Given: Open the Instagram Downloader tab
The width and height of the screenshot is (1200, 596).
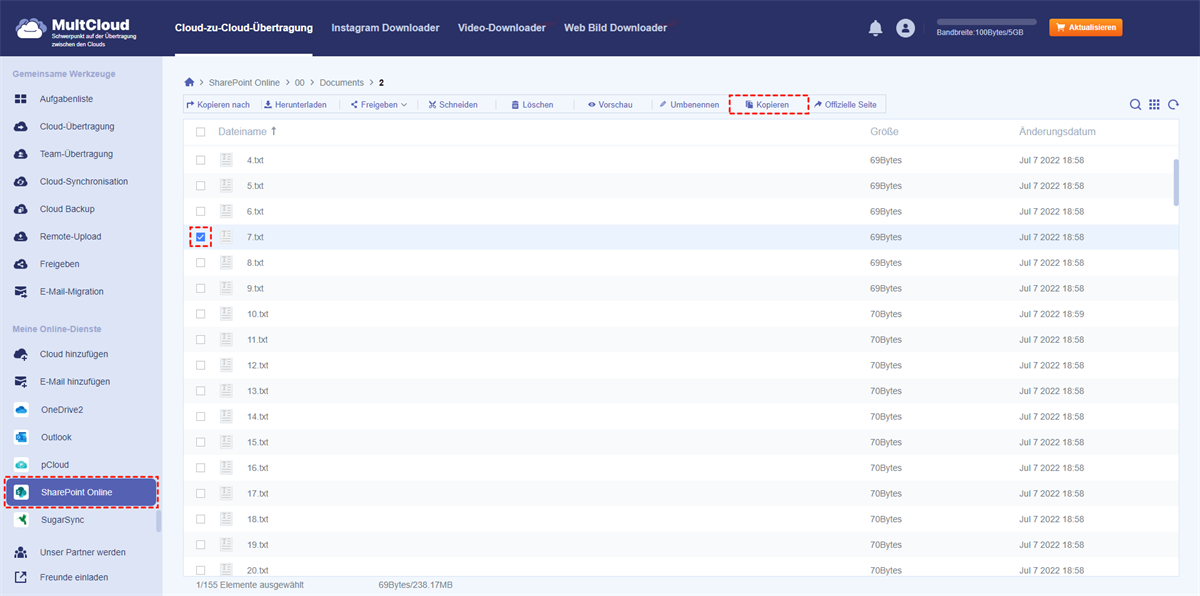Looking at the screenshot, I should pyautogui.click(x=385, y=28).
